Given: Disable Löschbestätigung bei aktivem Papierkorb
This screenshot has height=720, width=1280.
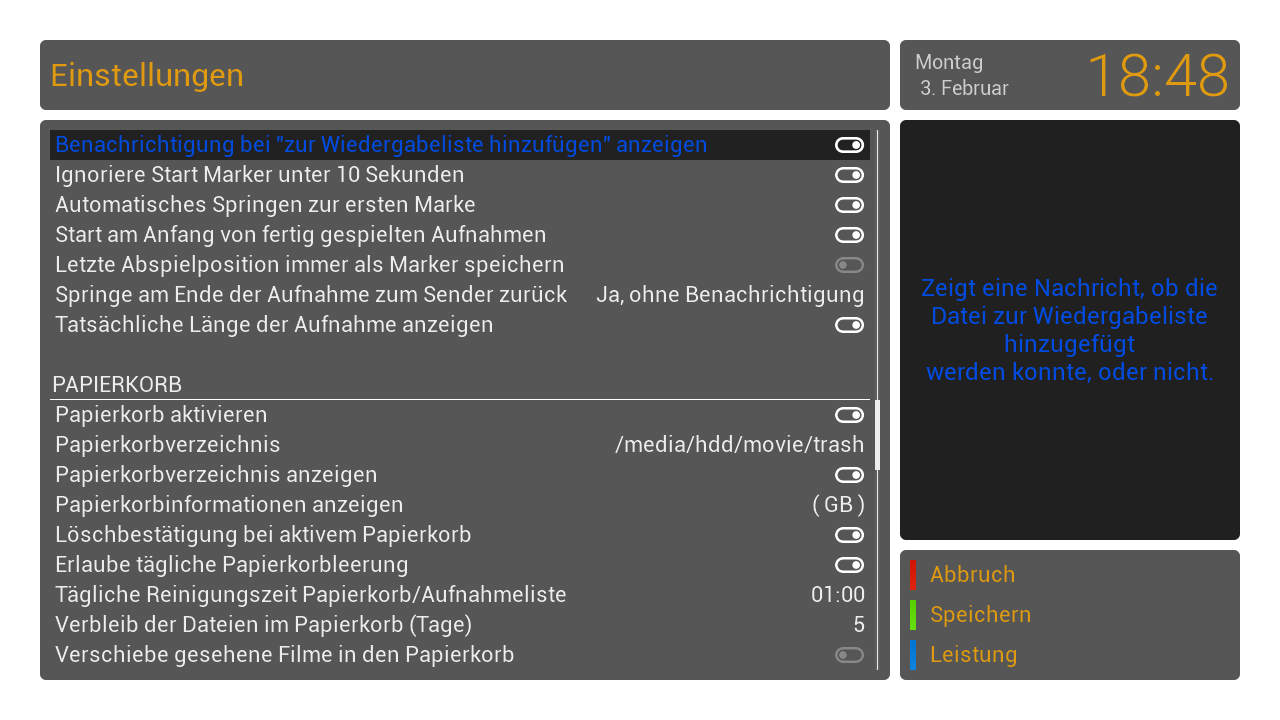Looking at the screenshot, I should click(x=849, y=535).
